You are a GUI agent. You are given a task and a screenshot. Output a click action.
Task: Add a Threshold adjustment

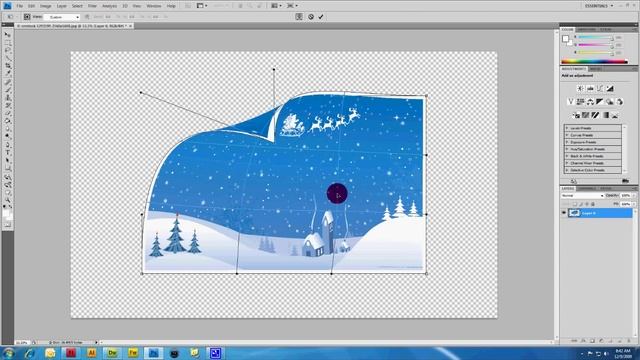click(x=596, y=116)
